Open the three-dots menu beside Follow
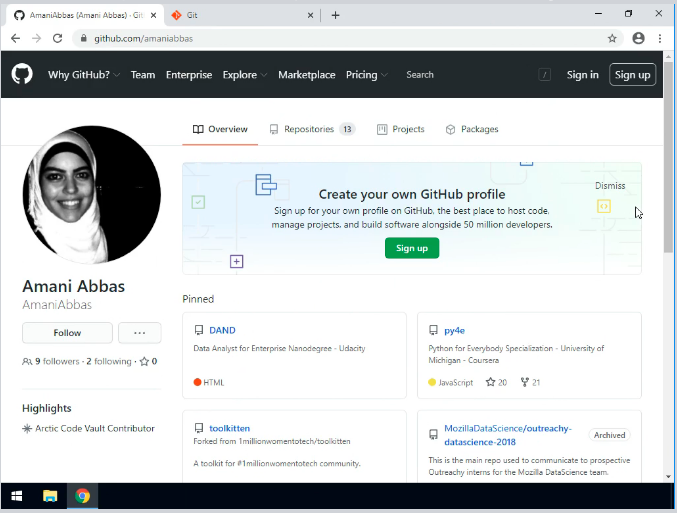Screen dimensions: 677x513 pyautogui.click(x=139, y=333)
